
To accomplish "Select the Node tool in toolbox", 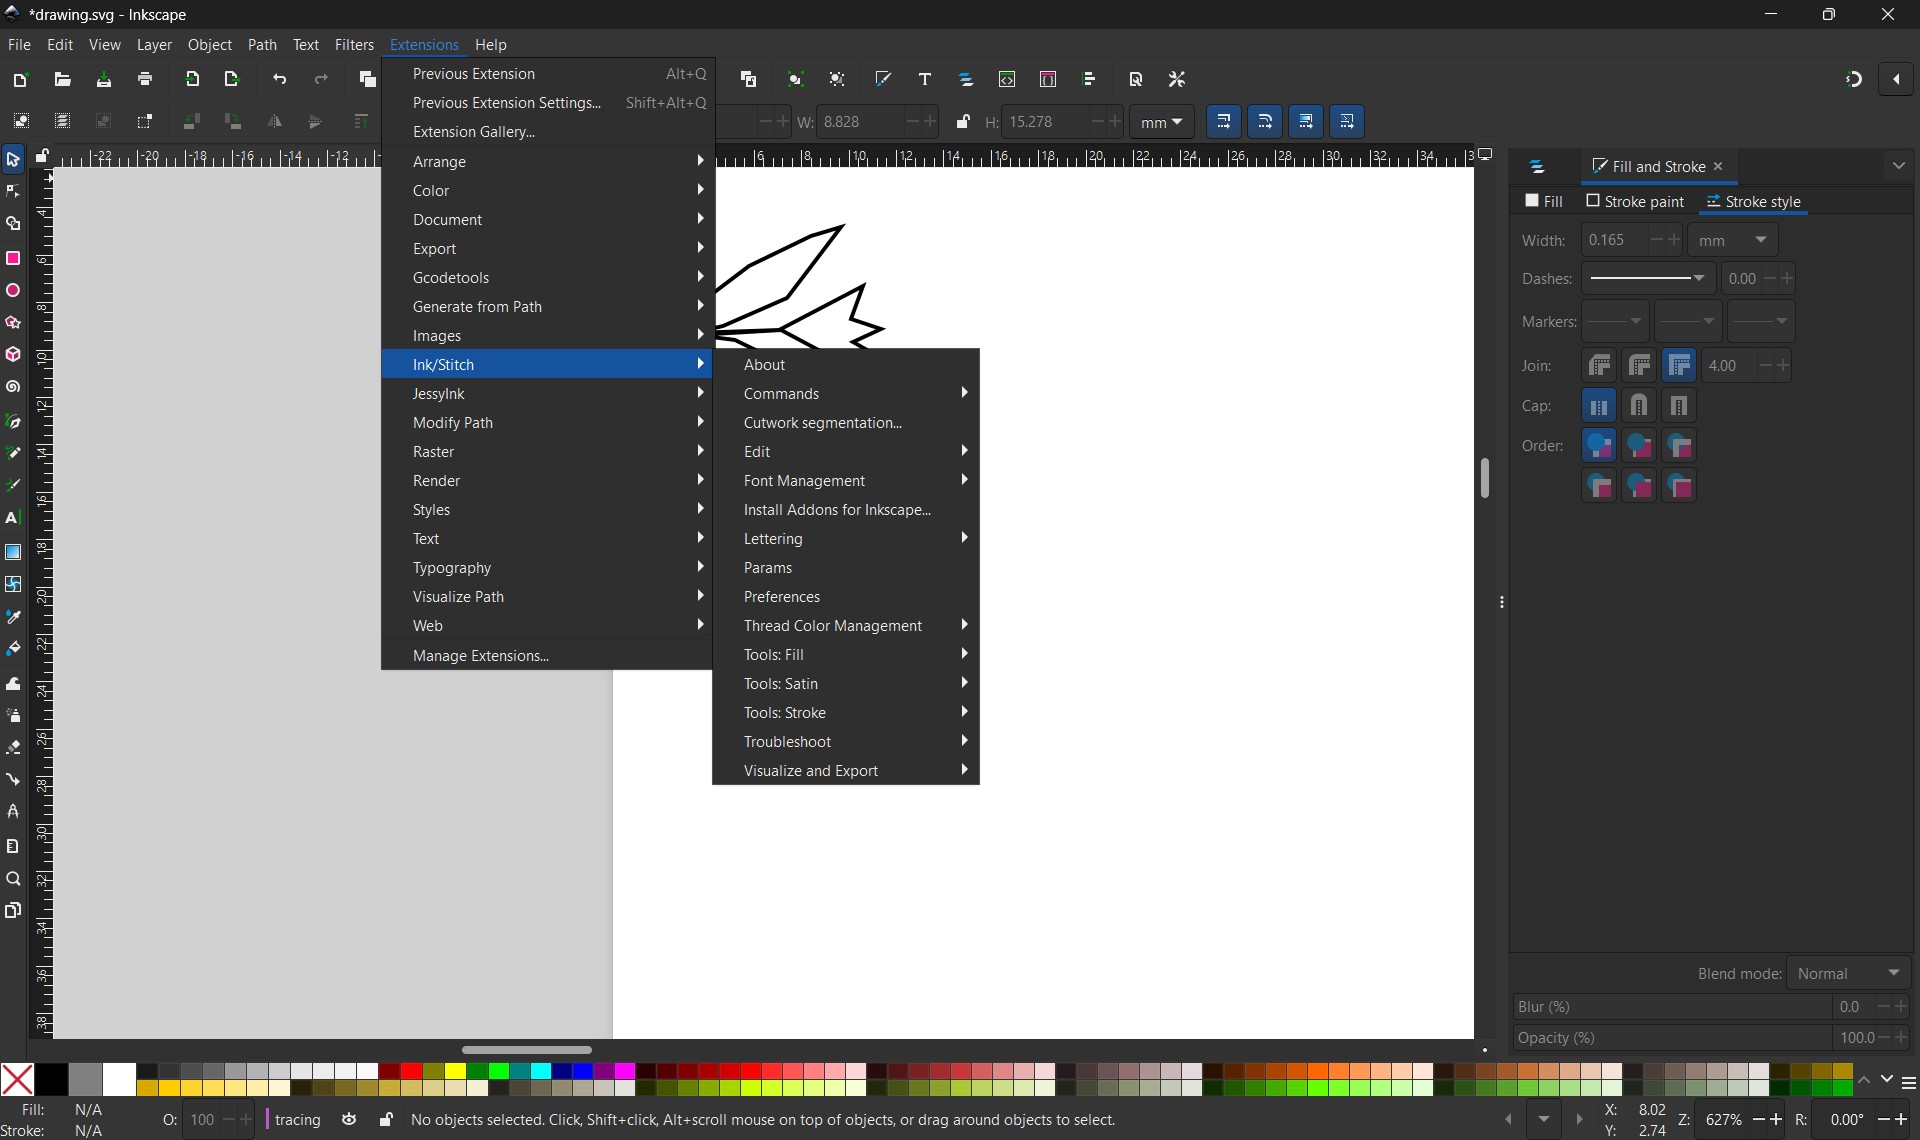I will coord(13,191).
